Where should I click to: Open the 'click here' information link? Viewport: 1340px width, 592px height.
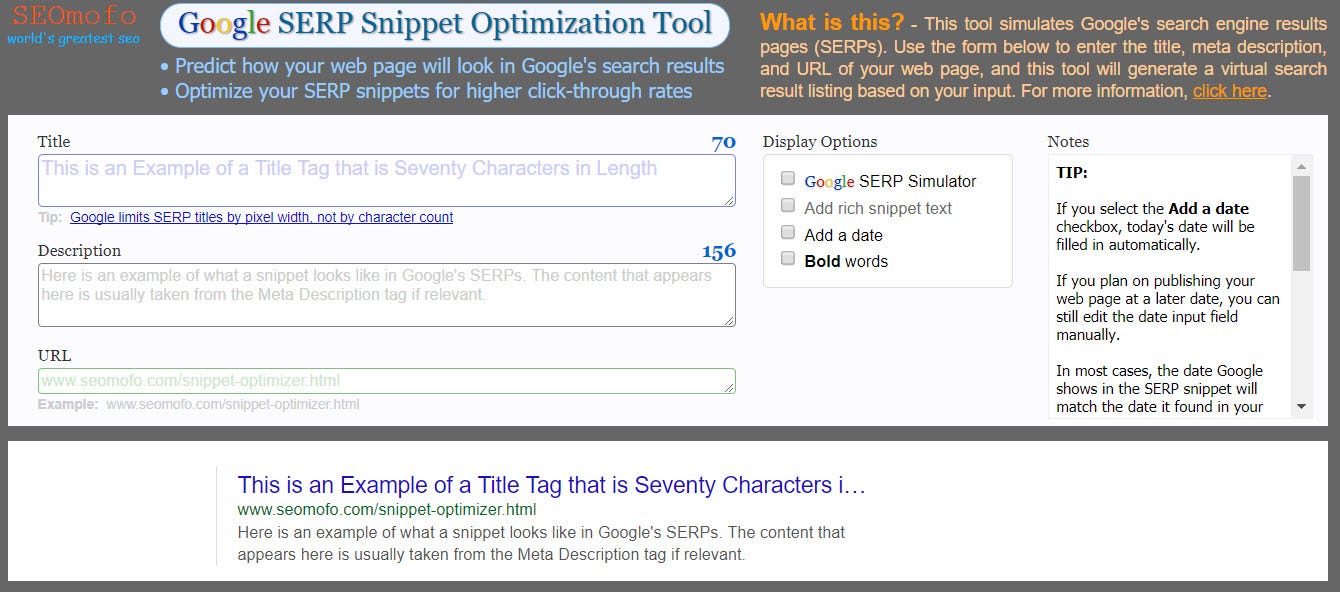pos(1229,91)
